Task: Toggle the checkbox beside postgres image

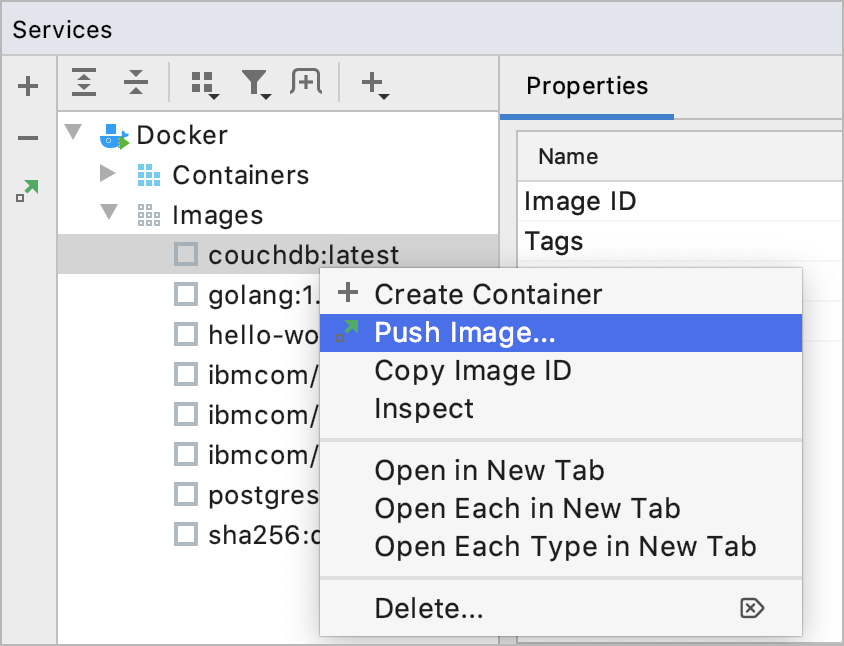Action: tap(186, 494)
